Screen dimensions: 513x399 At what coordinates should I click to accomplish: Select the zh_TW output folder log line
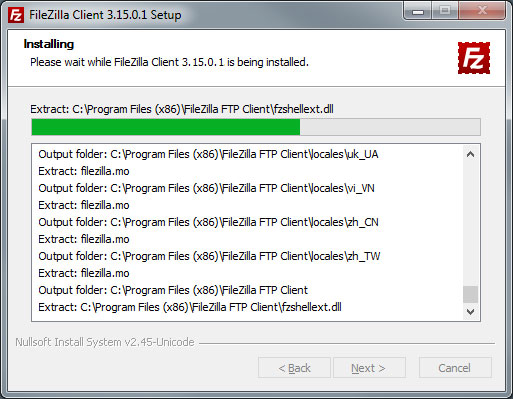[x=209, y=256]
